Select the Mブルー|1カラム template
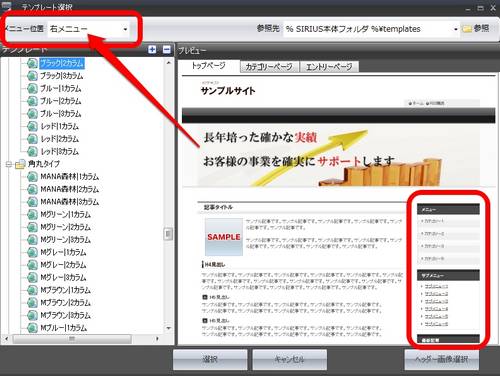 pyautogui.click(x=64, y=328)
